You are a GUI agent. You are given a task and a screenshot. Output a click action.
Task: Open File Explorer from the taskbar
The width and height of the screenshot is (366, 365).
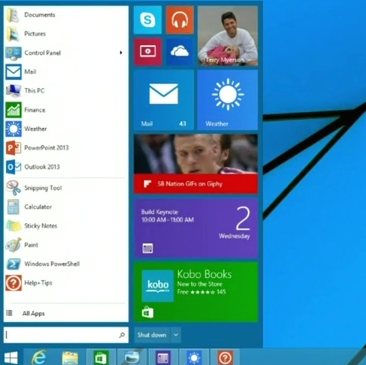[x=70, y=358]
